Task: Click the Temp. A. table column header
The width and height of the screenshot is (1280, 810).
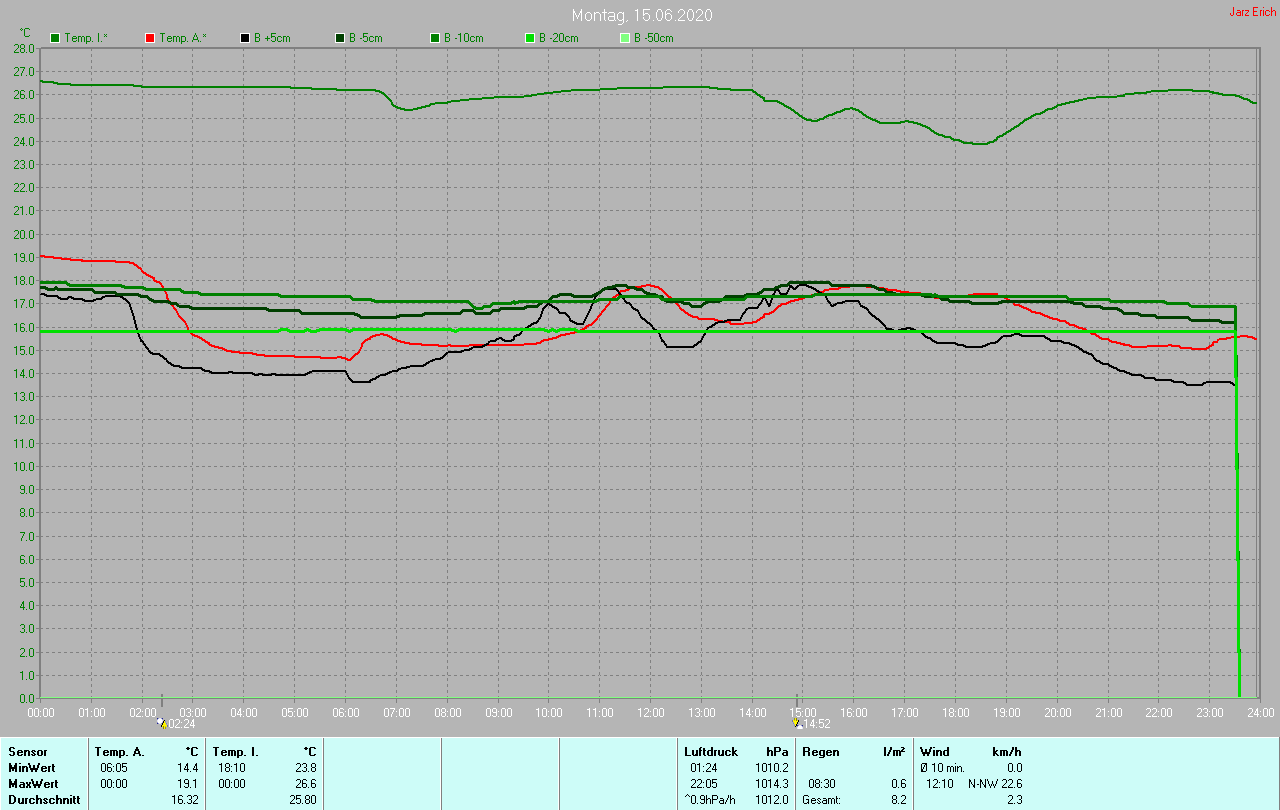Action: (119, 751)
